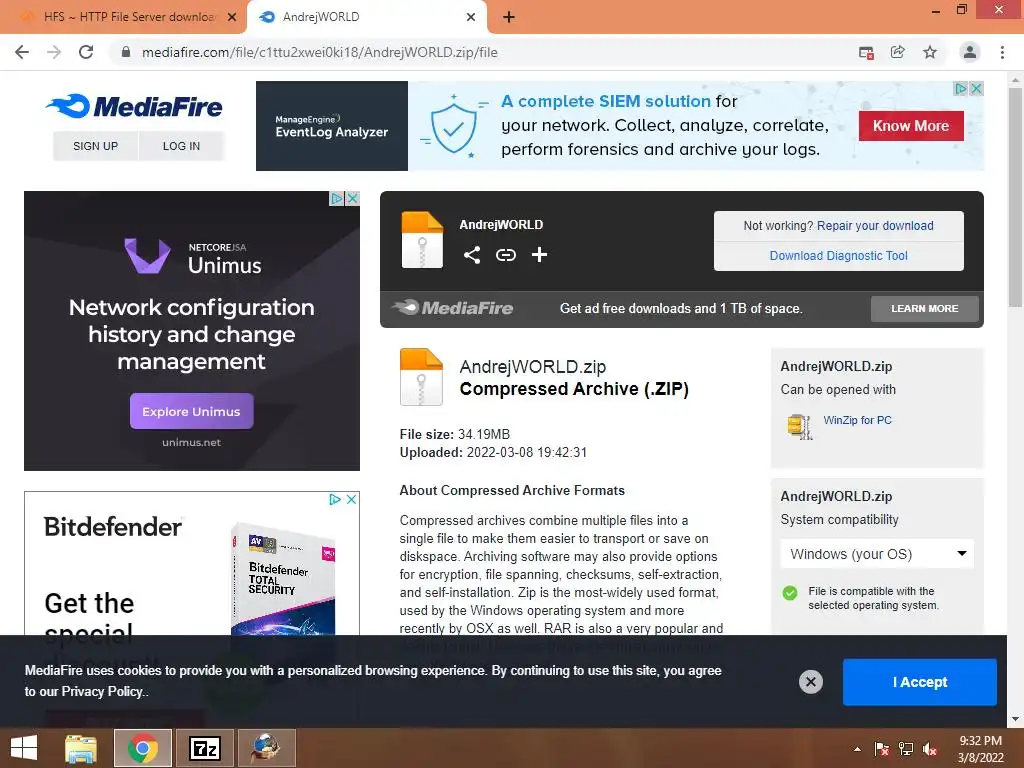Open a new browser tab
This screenshot has width=1024, height=768.
pos(509,17)
